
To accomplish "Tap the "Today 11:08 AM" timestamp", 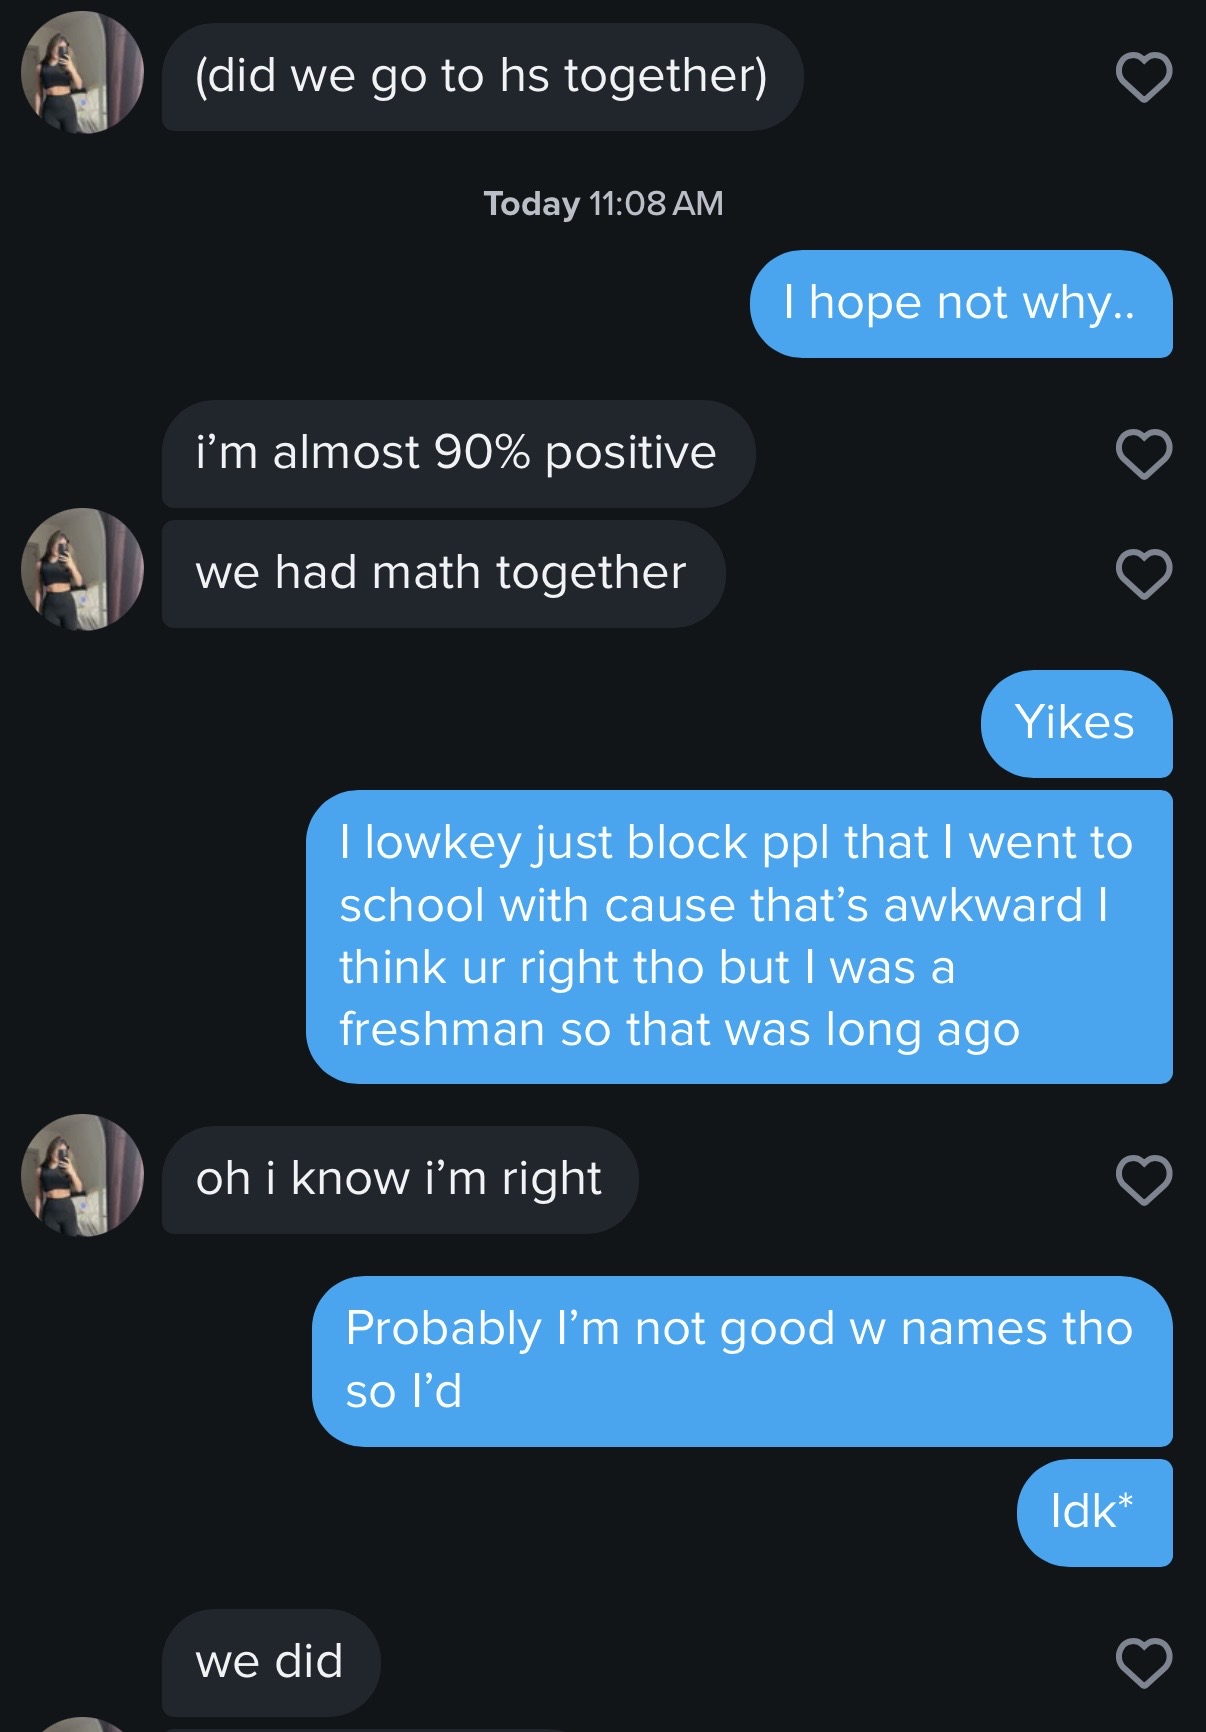I will (603, 204).
